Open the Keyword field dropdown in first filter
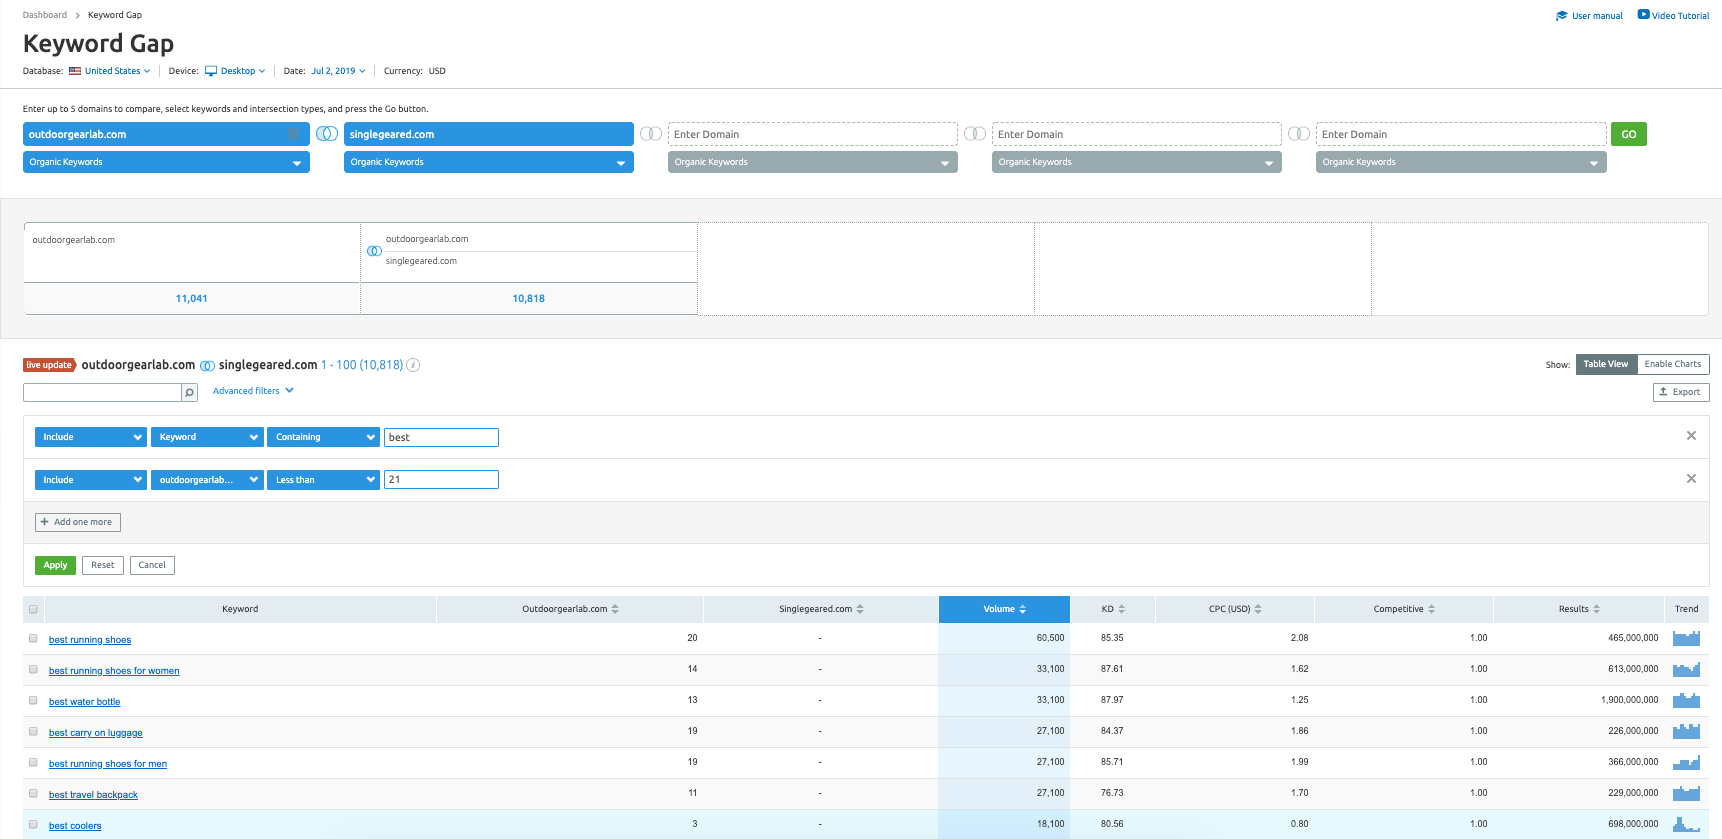 coord(207,437)
